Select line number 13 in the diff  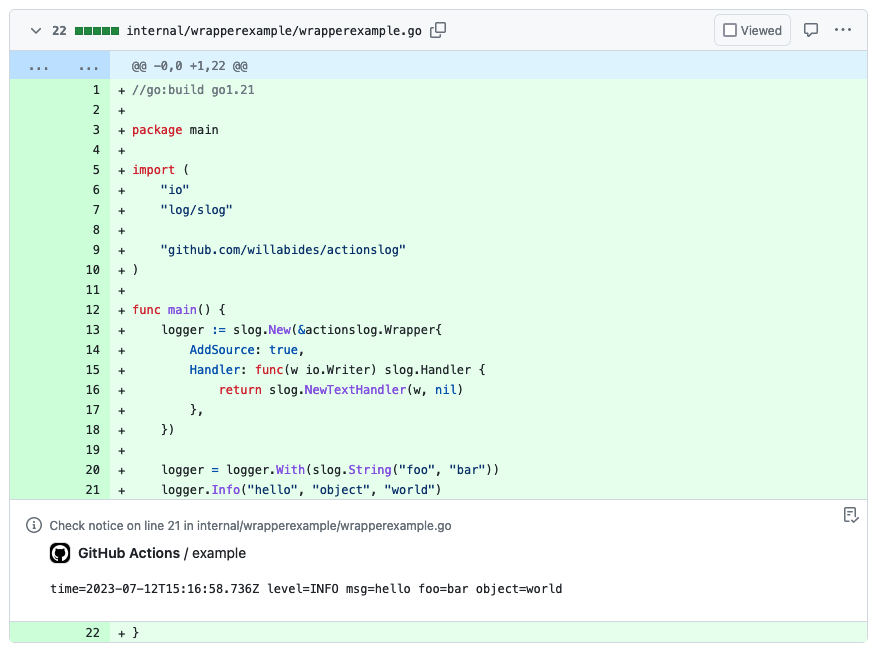(x=93, y=330)
